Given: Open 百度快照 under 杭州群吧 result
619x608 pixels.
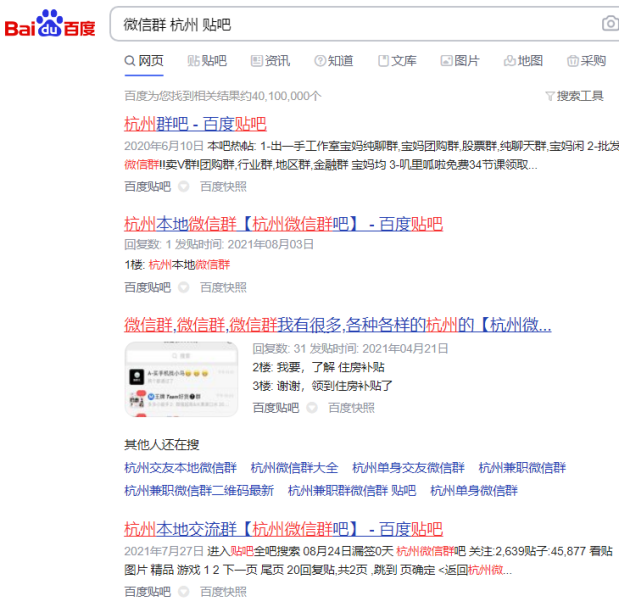Looking at the screenshot, I should point(223,186).
